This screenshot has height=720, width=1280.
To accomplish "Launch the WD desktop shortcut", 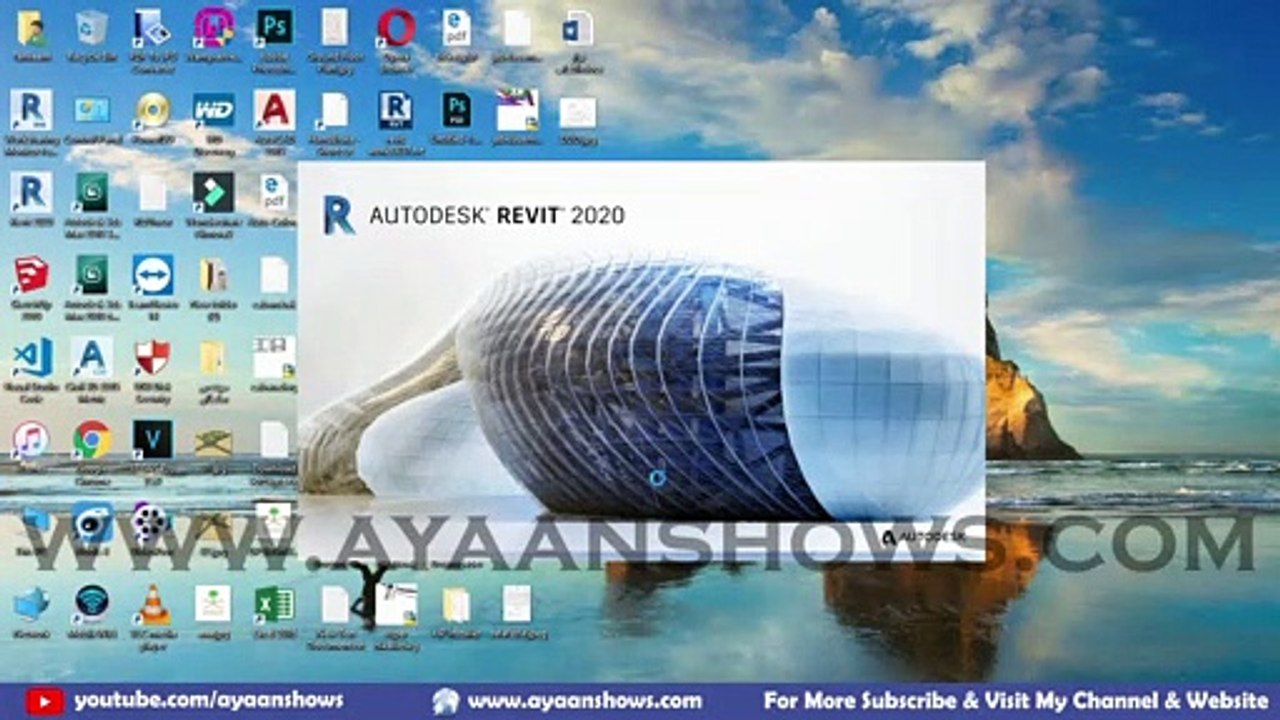I will (214, 110).
